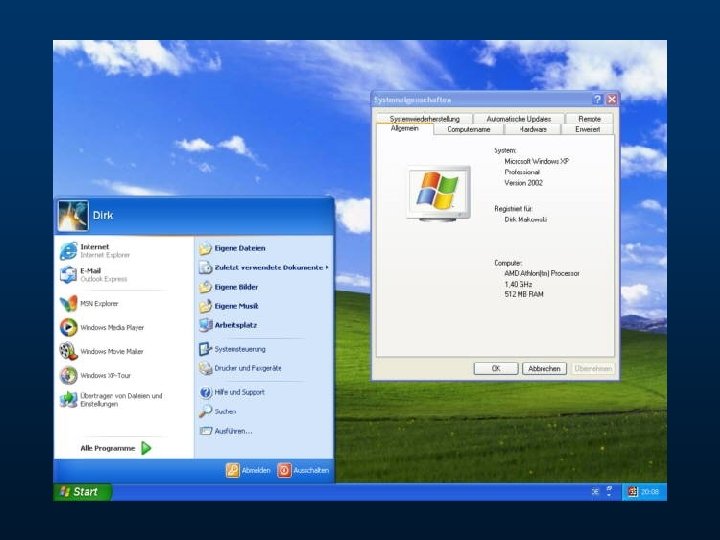The image size is (720, 540).
Task: Start Windows Media Player icon
Action: [68, 327]
